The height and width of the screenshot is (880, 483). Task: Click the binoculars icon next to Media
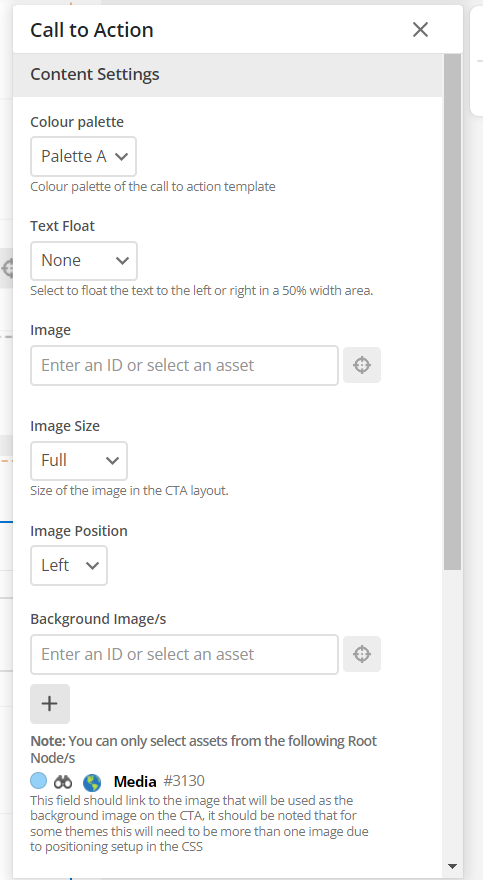[x=63, y=781]
